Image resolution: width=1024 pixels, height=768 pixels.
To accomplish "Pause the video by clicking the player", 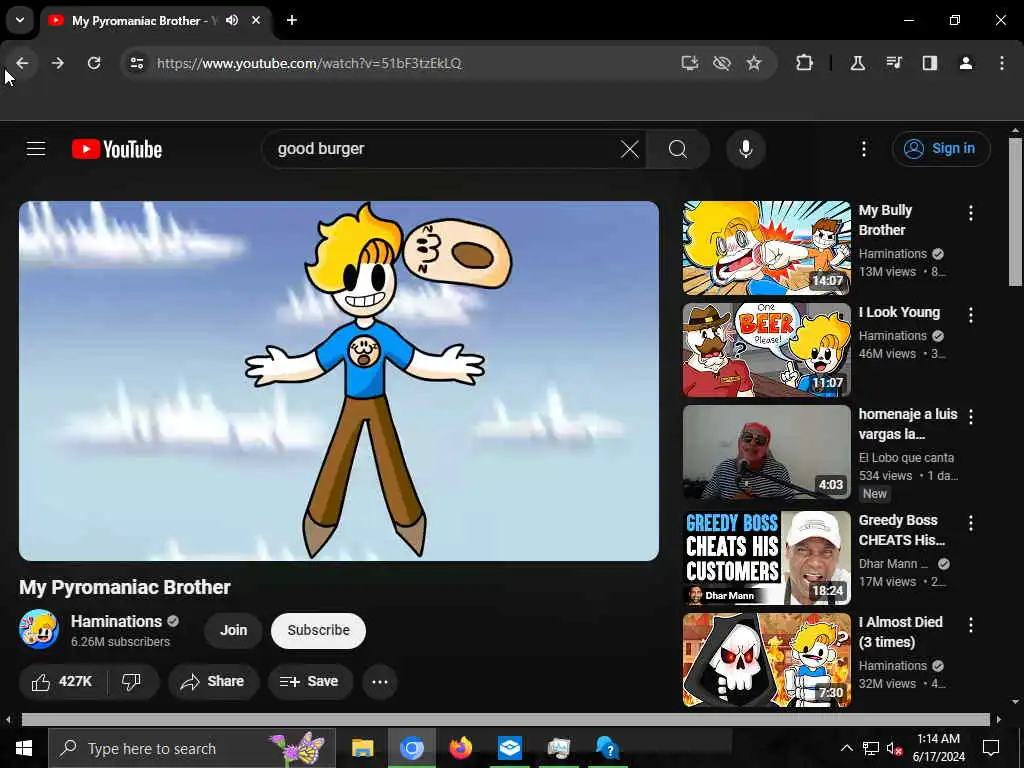I will tap(339, 381).
